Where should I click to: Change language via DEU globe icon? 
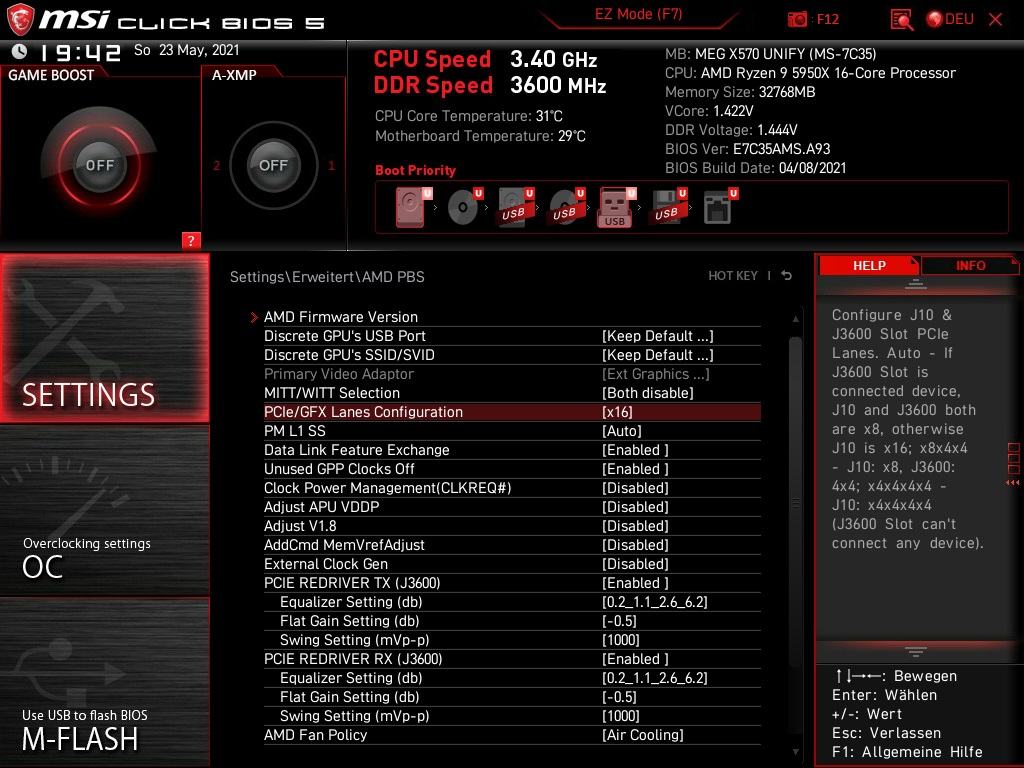tap(950, 19)
